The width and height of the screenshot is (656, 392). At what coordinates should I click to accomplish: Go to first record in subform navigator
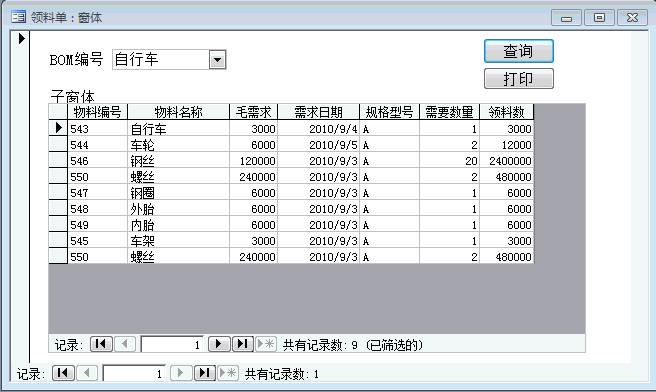coord(101,344)
